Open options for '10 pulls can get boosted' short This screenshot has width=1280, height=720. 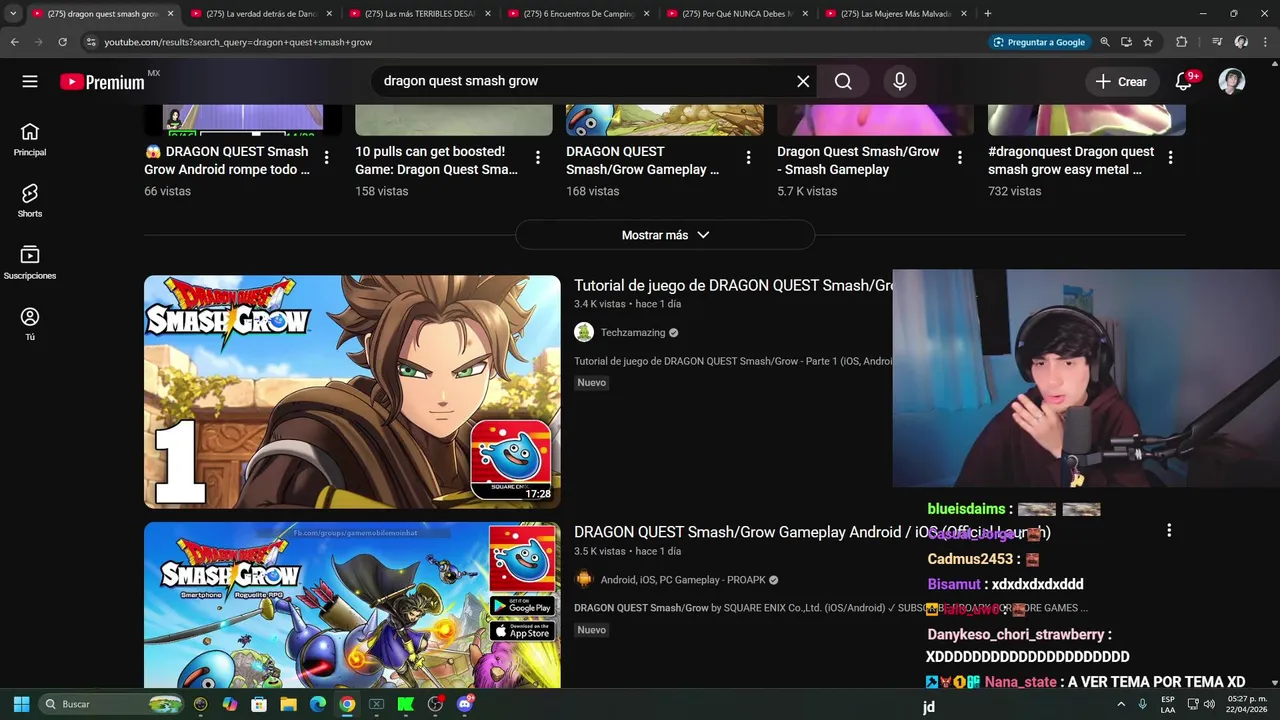(x=537, y=157)
